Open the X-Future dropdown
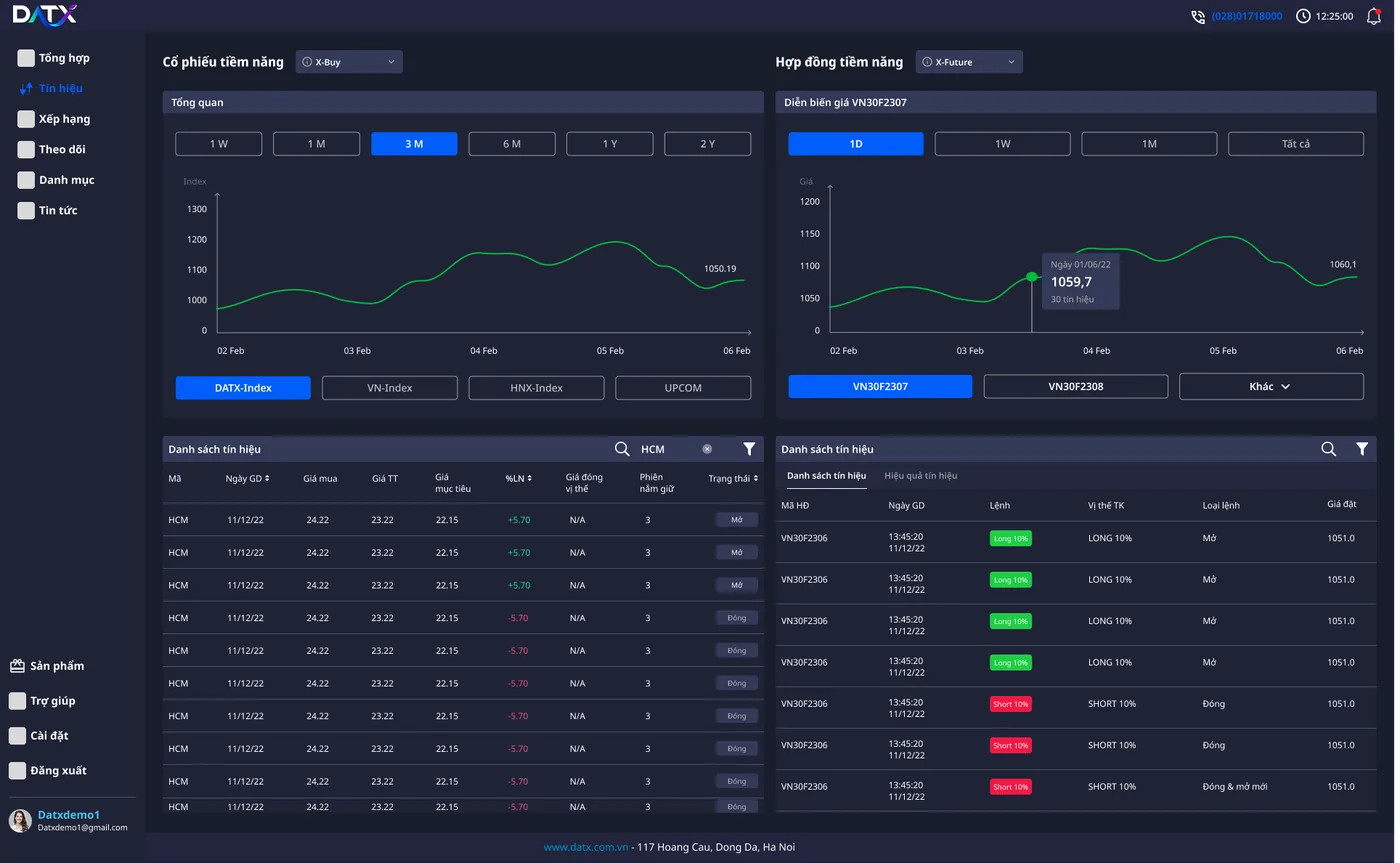Image resolution: width=1400 pixels, height=863 pixels. [x=969, y=62]
